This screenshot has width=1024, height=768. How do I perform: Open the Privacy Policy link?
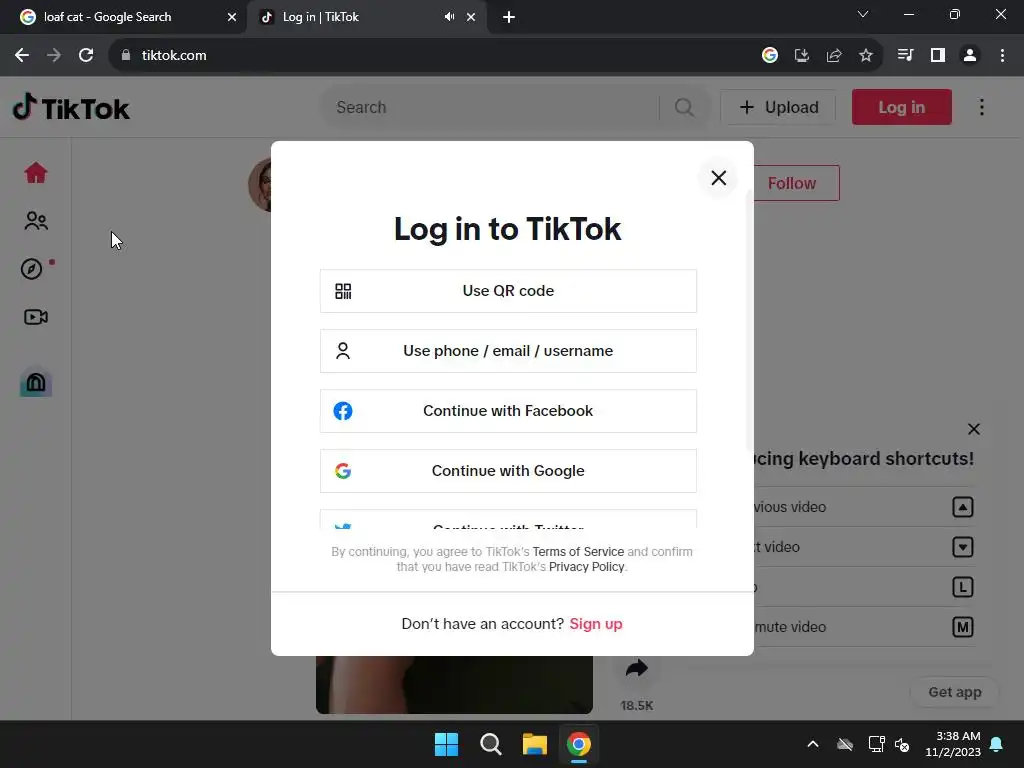(586, 567)
